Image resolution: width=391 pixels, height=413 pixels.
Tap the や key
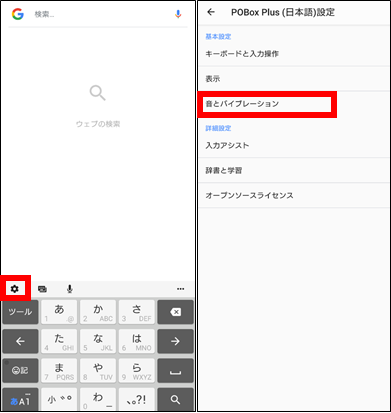coord(98,371)
